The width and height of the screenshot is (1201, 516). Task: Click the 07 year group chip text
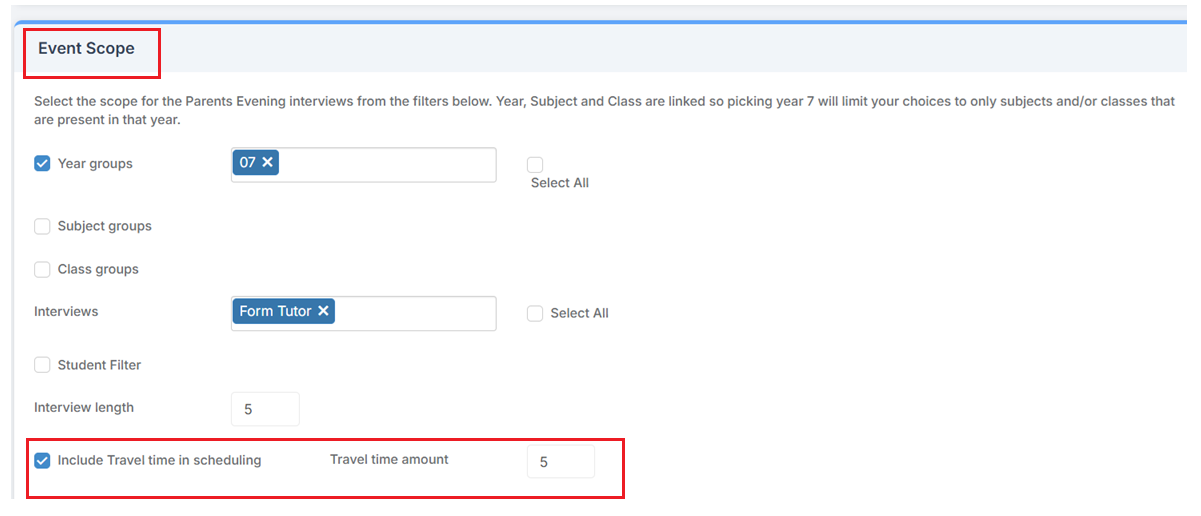pos(248,163)
